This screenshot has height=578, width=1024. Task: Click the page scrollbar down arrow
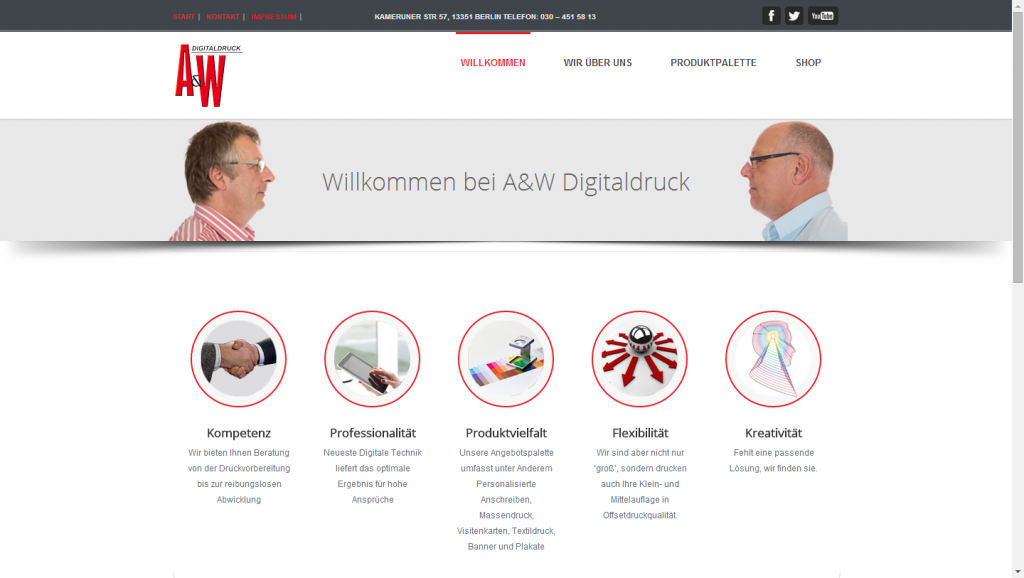click(x=1018, y=572)
